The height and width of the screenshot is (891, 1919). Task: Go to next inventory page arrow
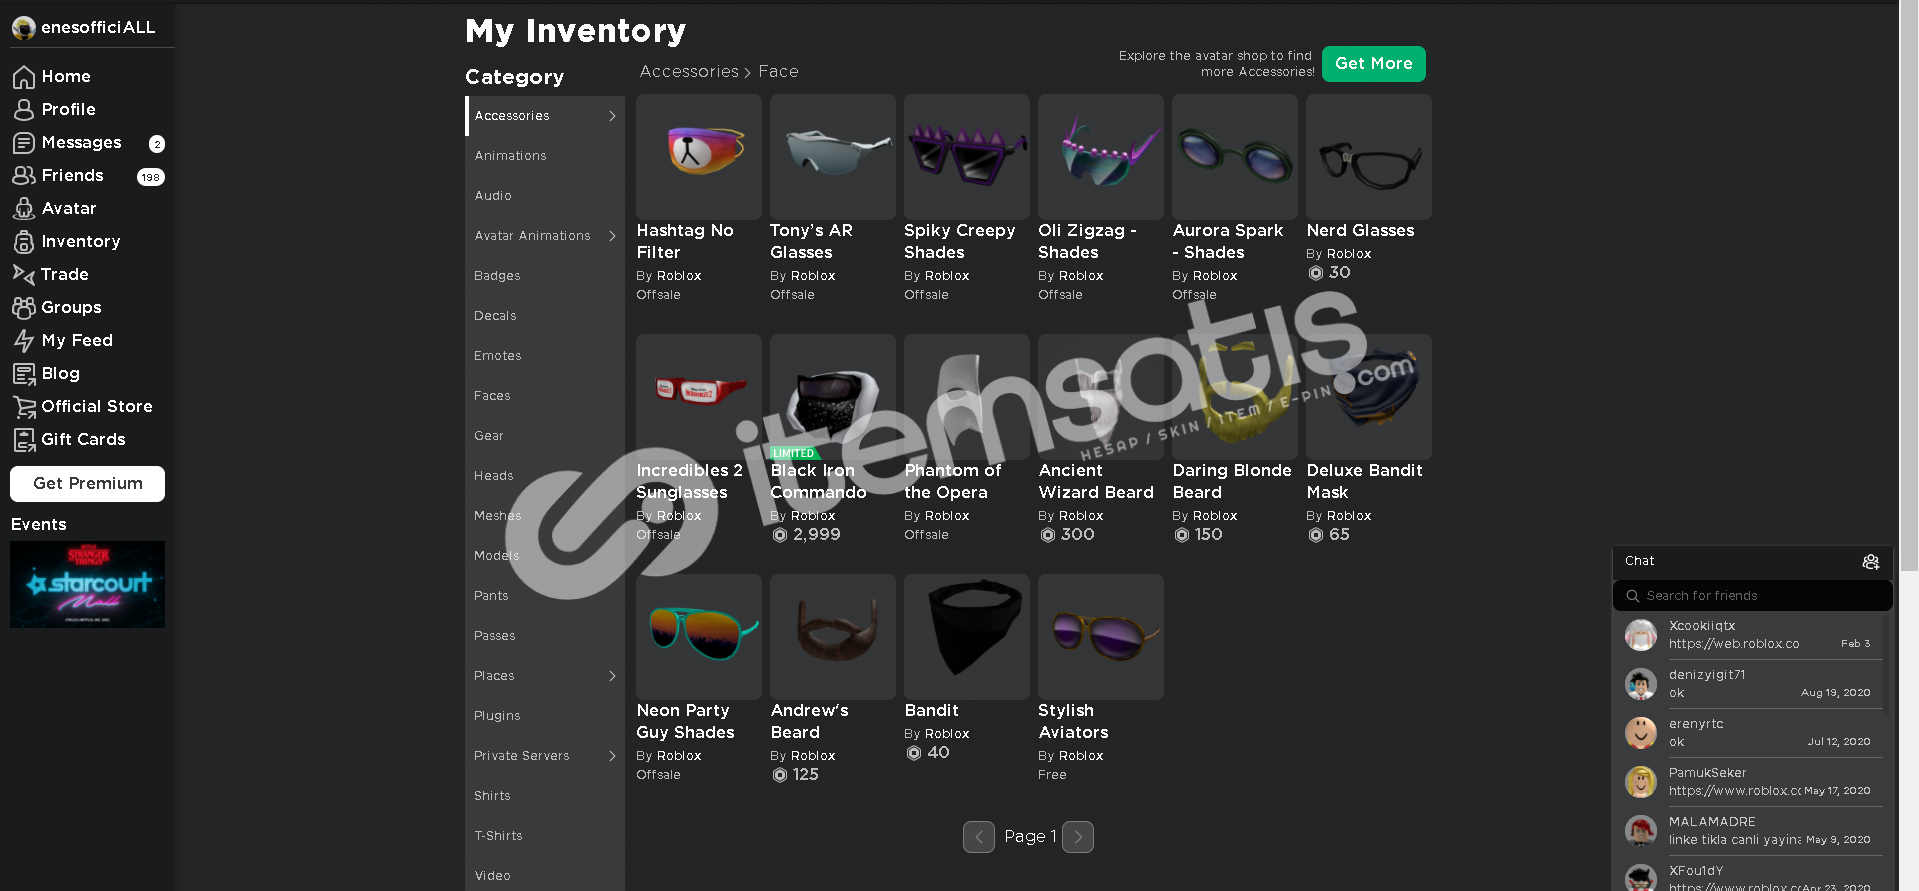tap(1078, 837)
